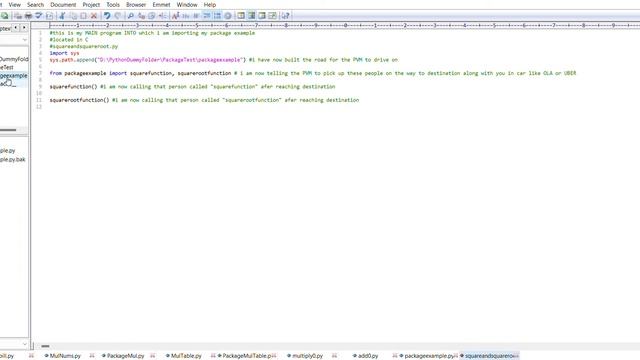Open the ple.py file in file list

tap(8, 151)
